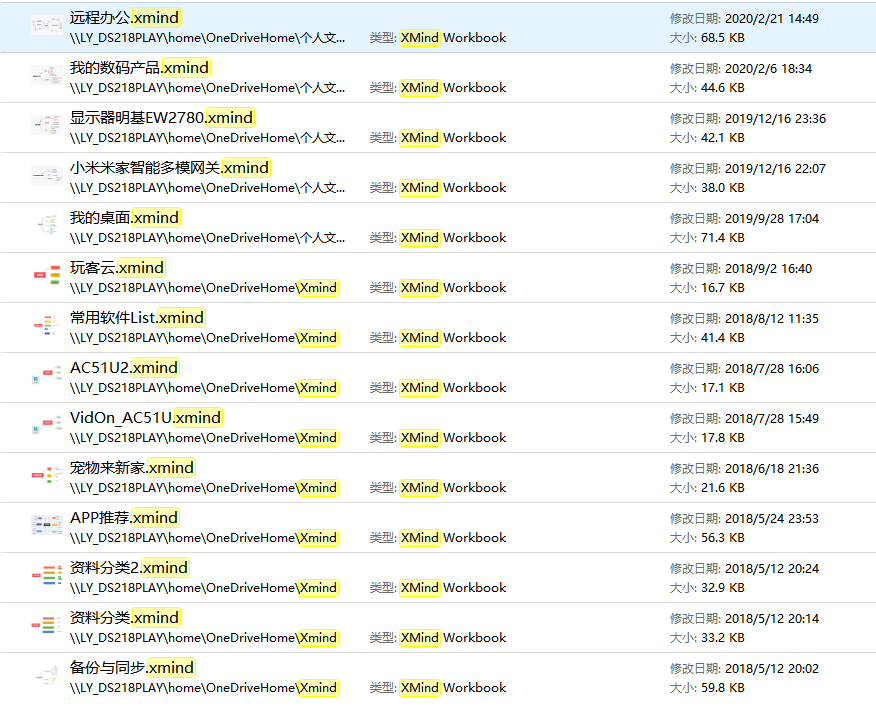Select the date 2018/5/24 23:53
876x715 pixels.
pyautogui.click(x=772, y=518)
